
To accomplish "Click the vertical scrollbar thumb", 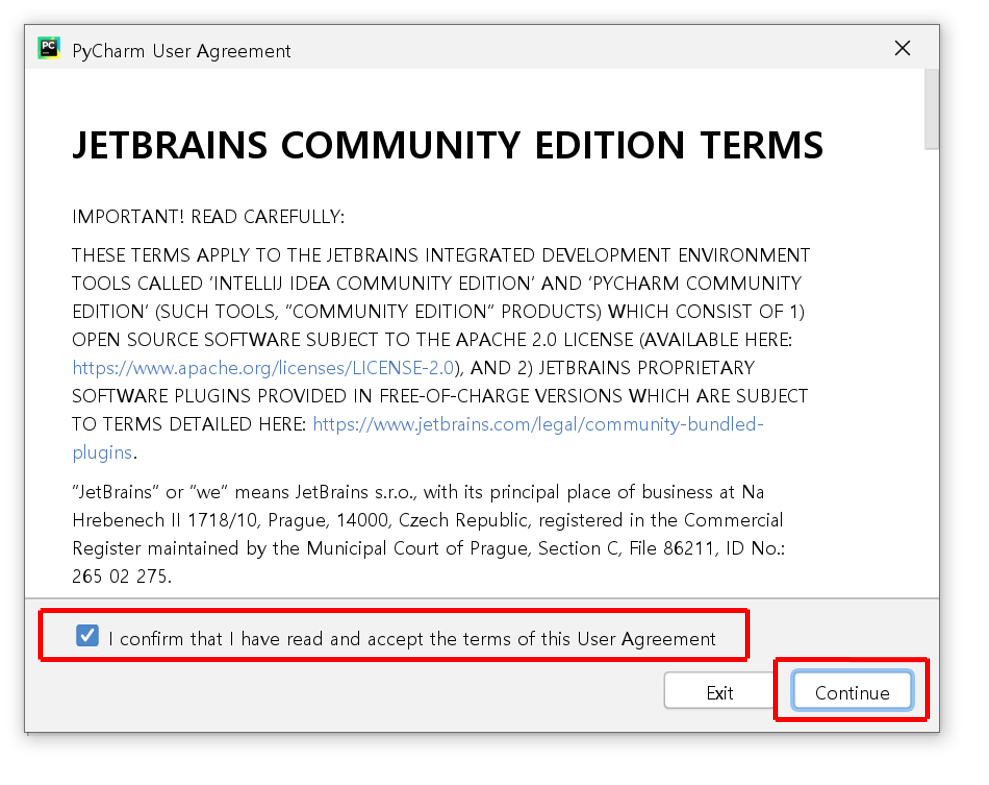I will click(931, 109).
